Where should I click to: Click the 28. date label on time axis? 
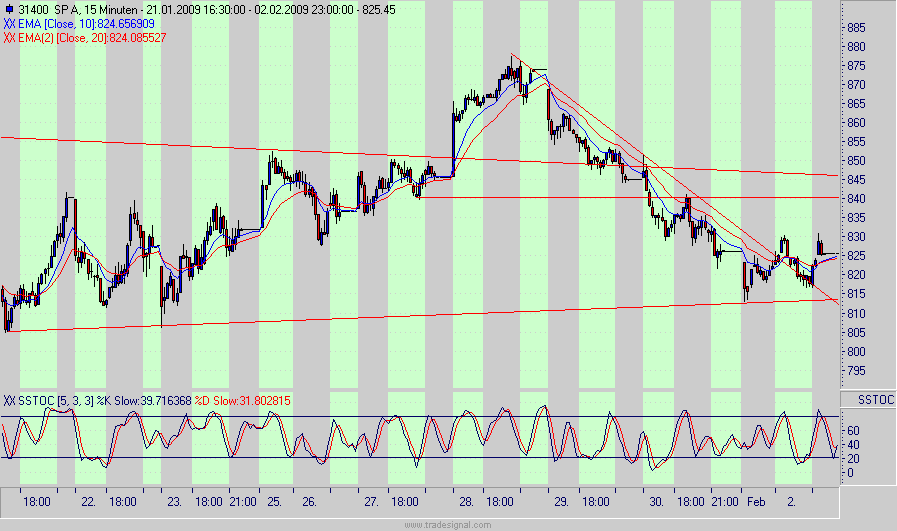[x=466, y=502]
